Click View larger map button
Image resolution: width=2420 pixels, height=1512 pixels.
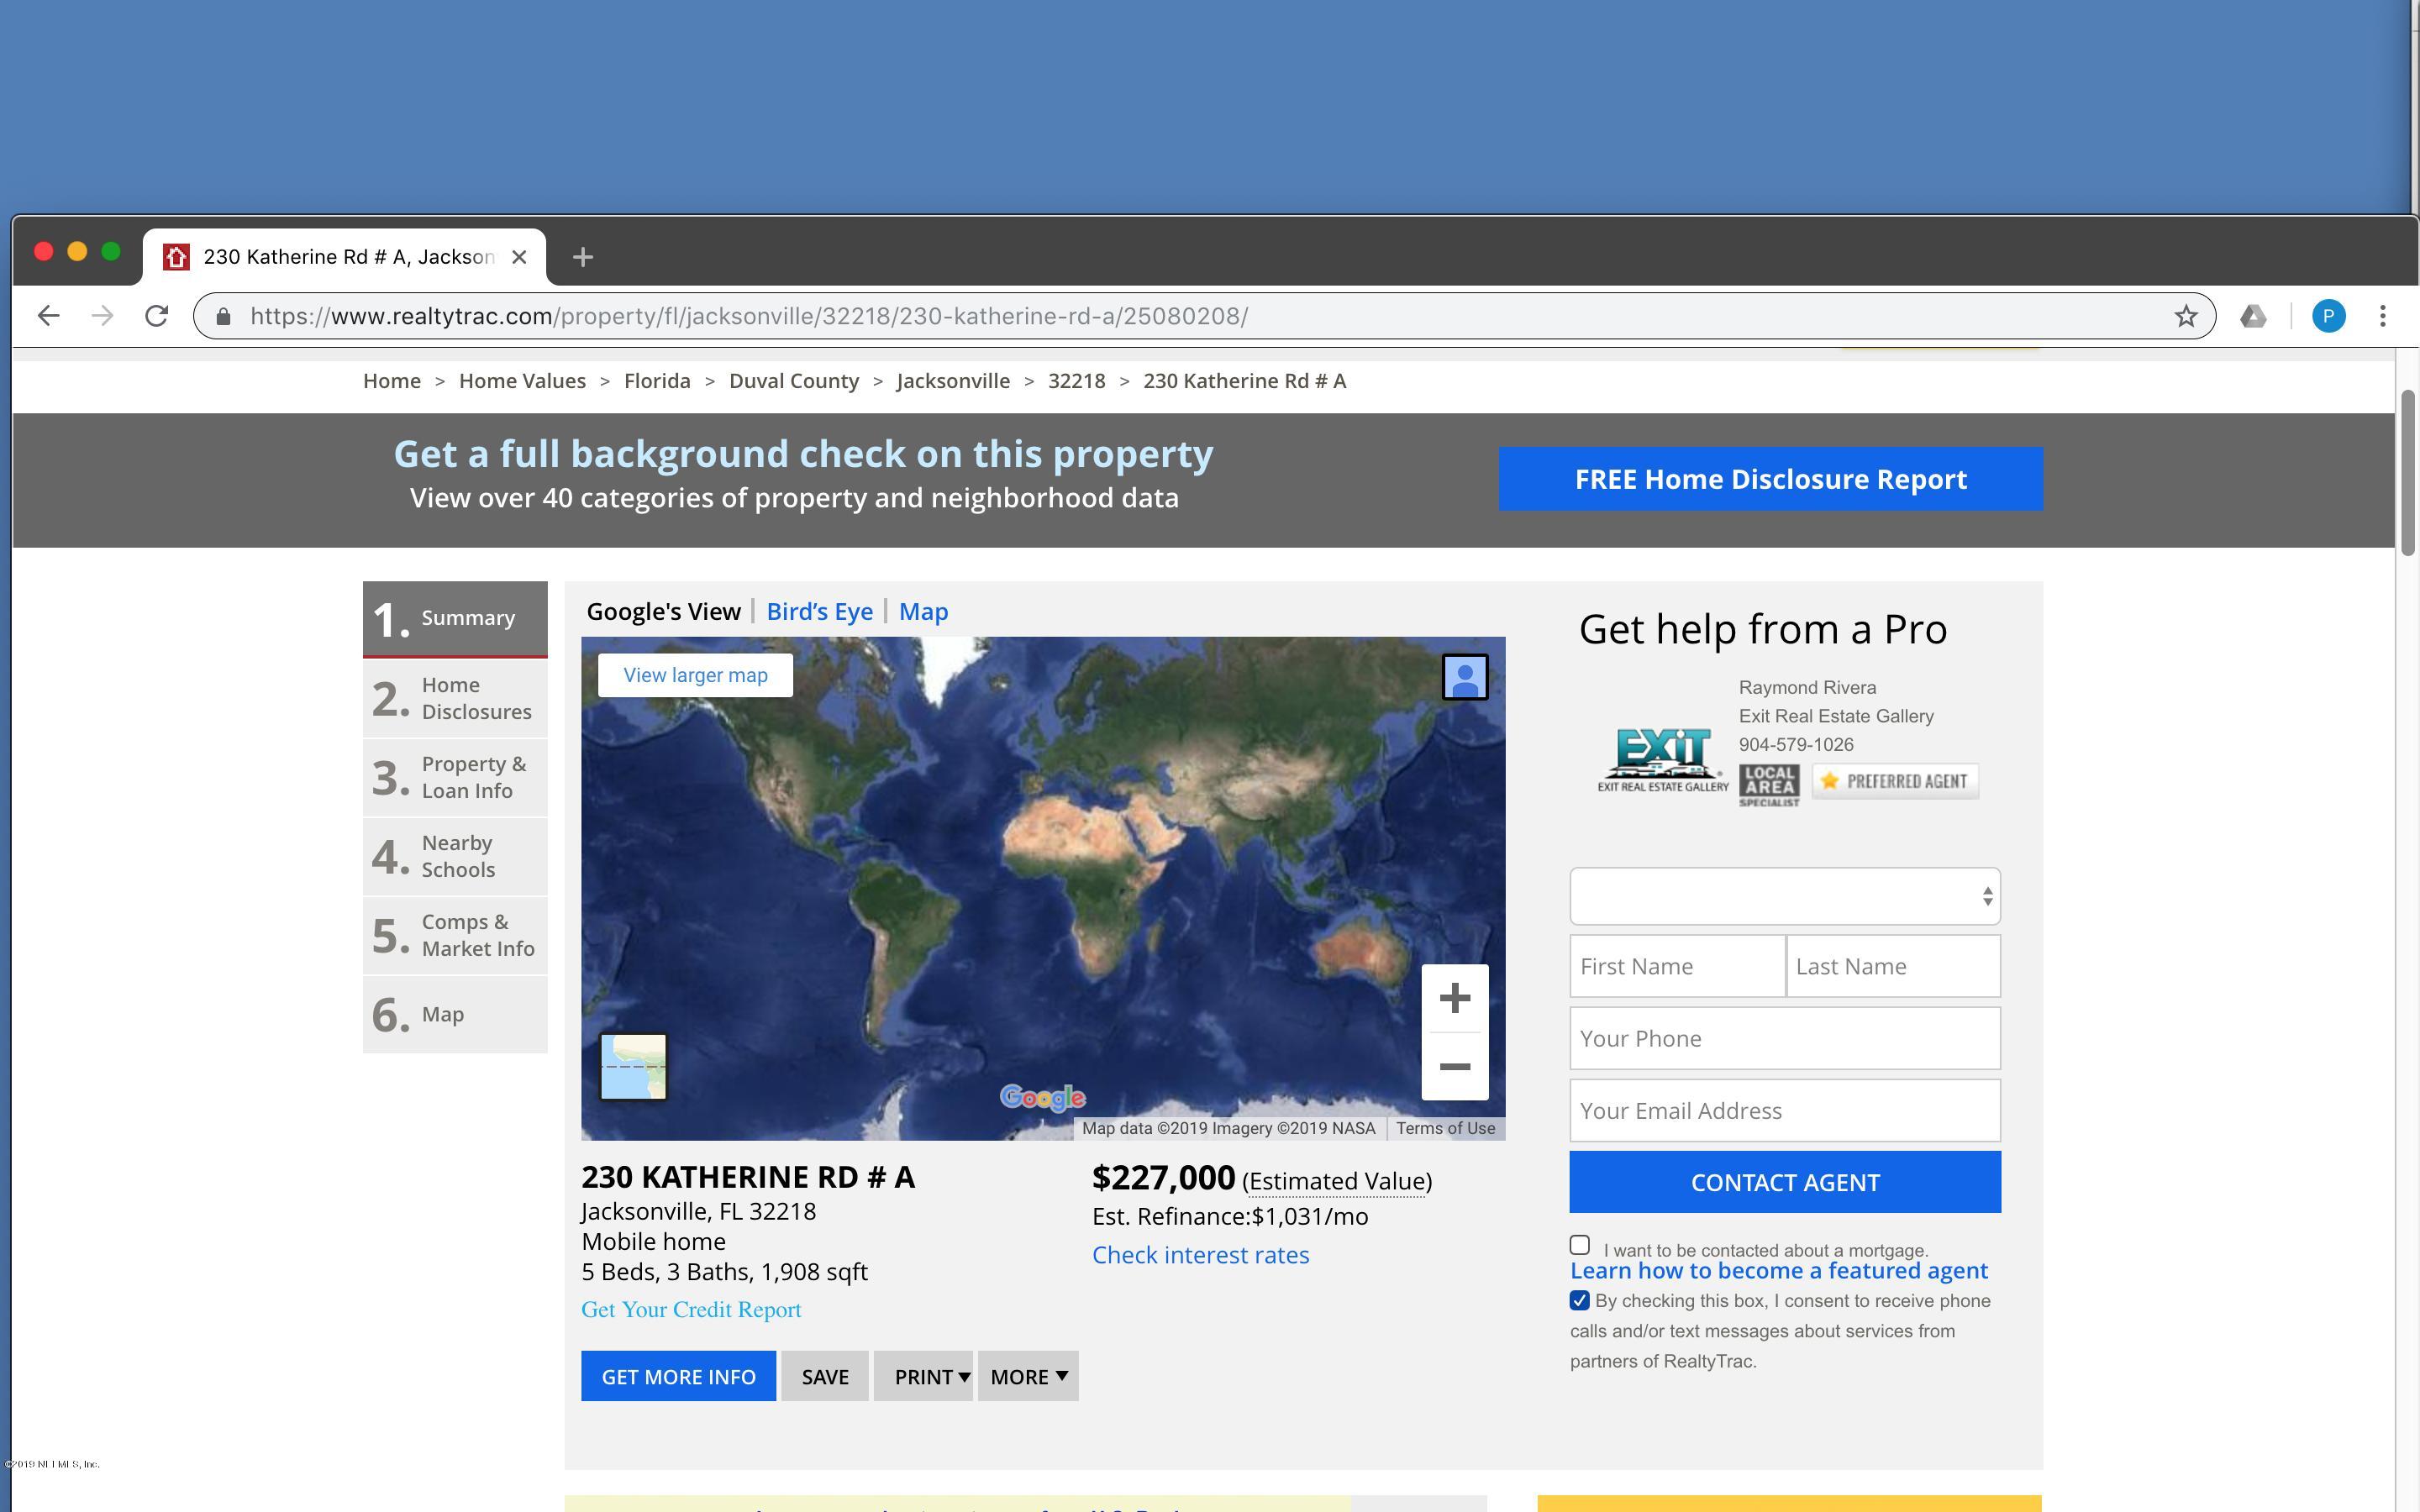point(695,675)
